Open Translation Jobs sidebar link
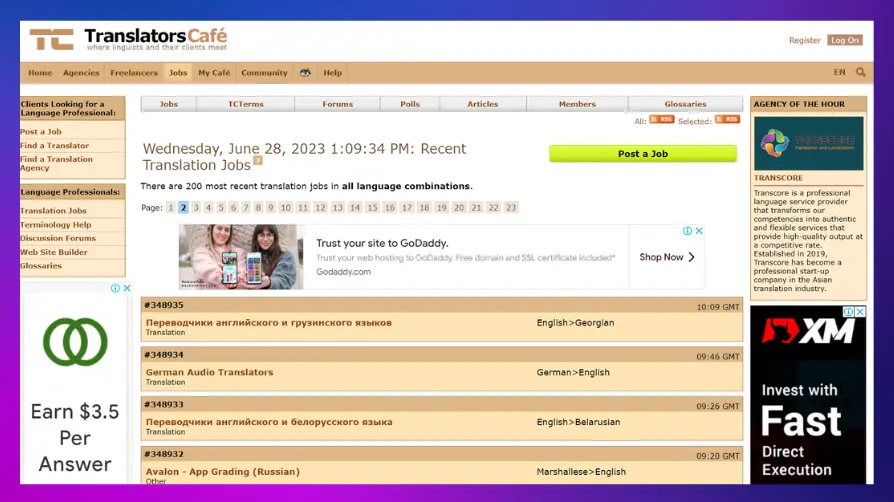894x502 pixels. pos(54,210)
